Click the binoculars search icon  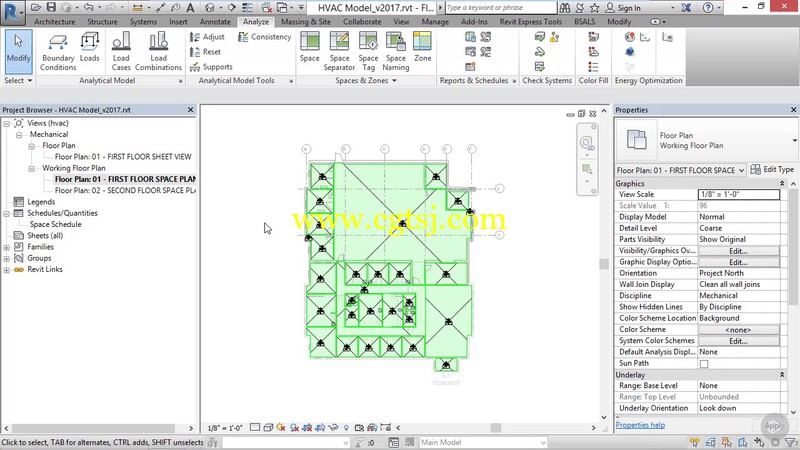[x=565, y=8]
